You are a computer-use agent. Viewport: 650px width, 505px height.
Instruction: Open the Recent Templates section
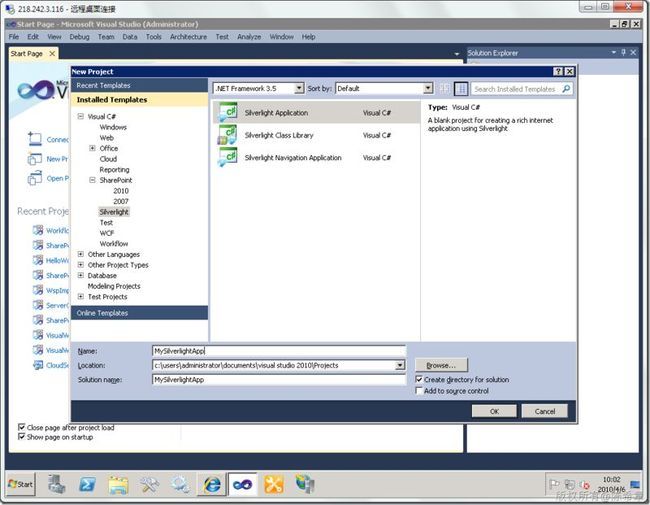(139, 85)
